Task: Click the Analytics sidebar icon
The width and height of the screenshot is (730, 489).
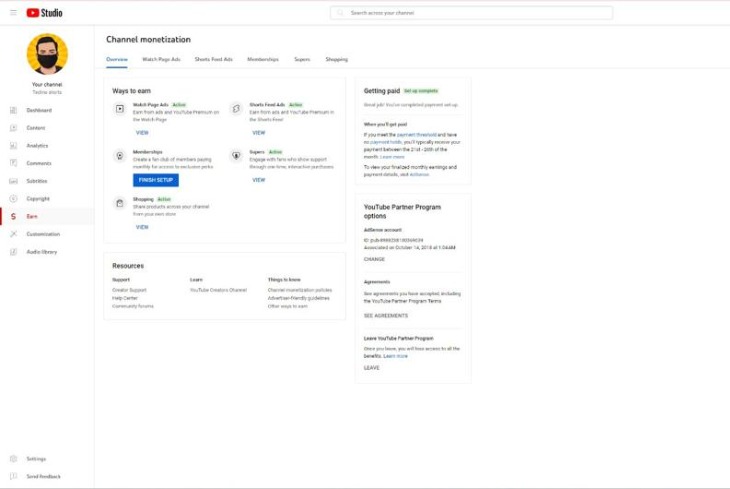Action: click(x=14, y=146)
